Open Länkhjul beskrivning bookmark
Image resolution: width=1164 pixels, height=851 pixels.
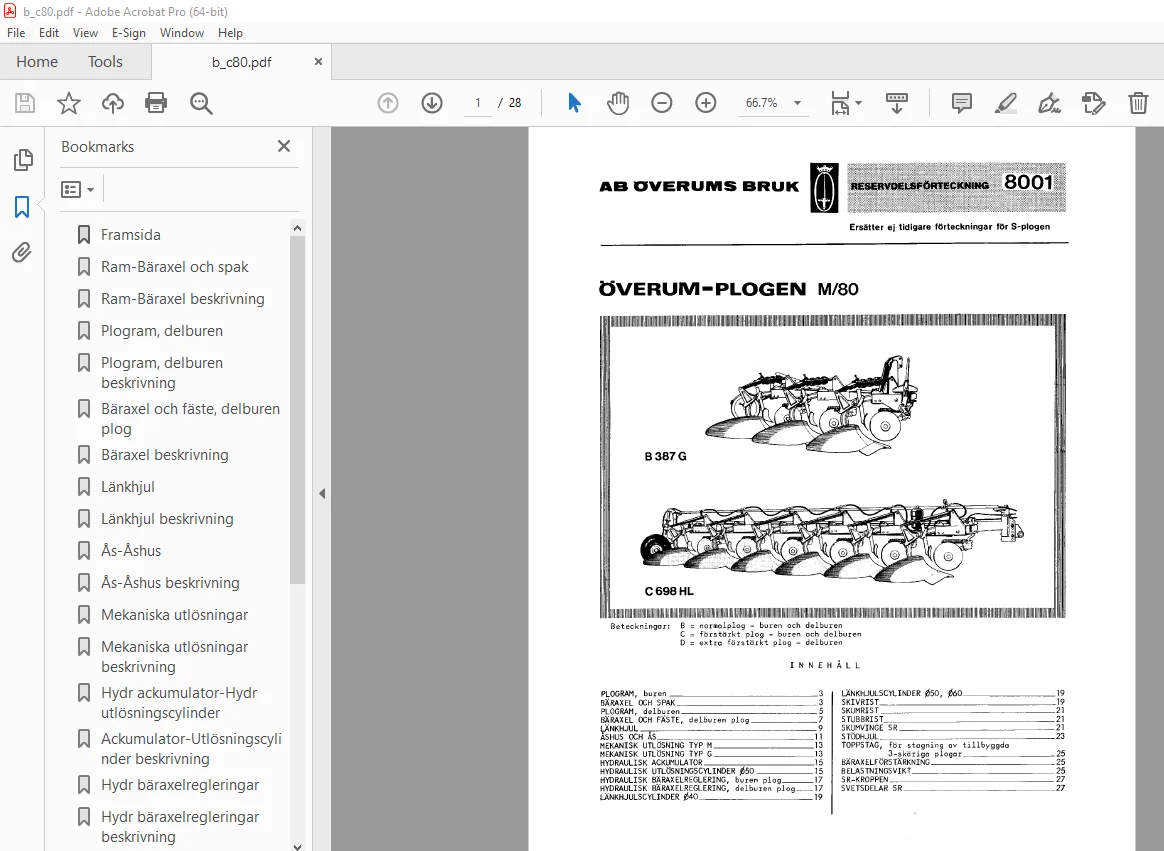pos(167,518)
